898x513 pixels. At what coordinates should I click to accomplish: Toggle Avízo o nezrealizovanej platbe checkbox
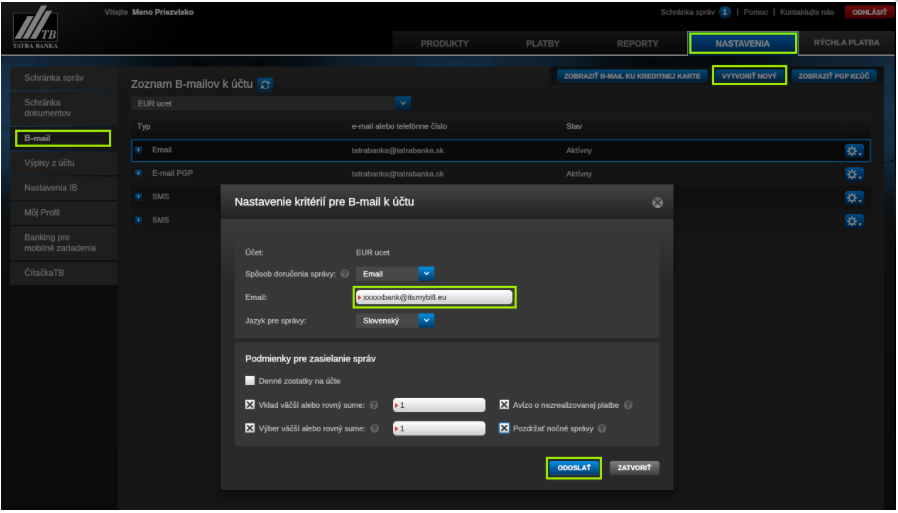pyautogui.click(x=505, y=405)
